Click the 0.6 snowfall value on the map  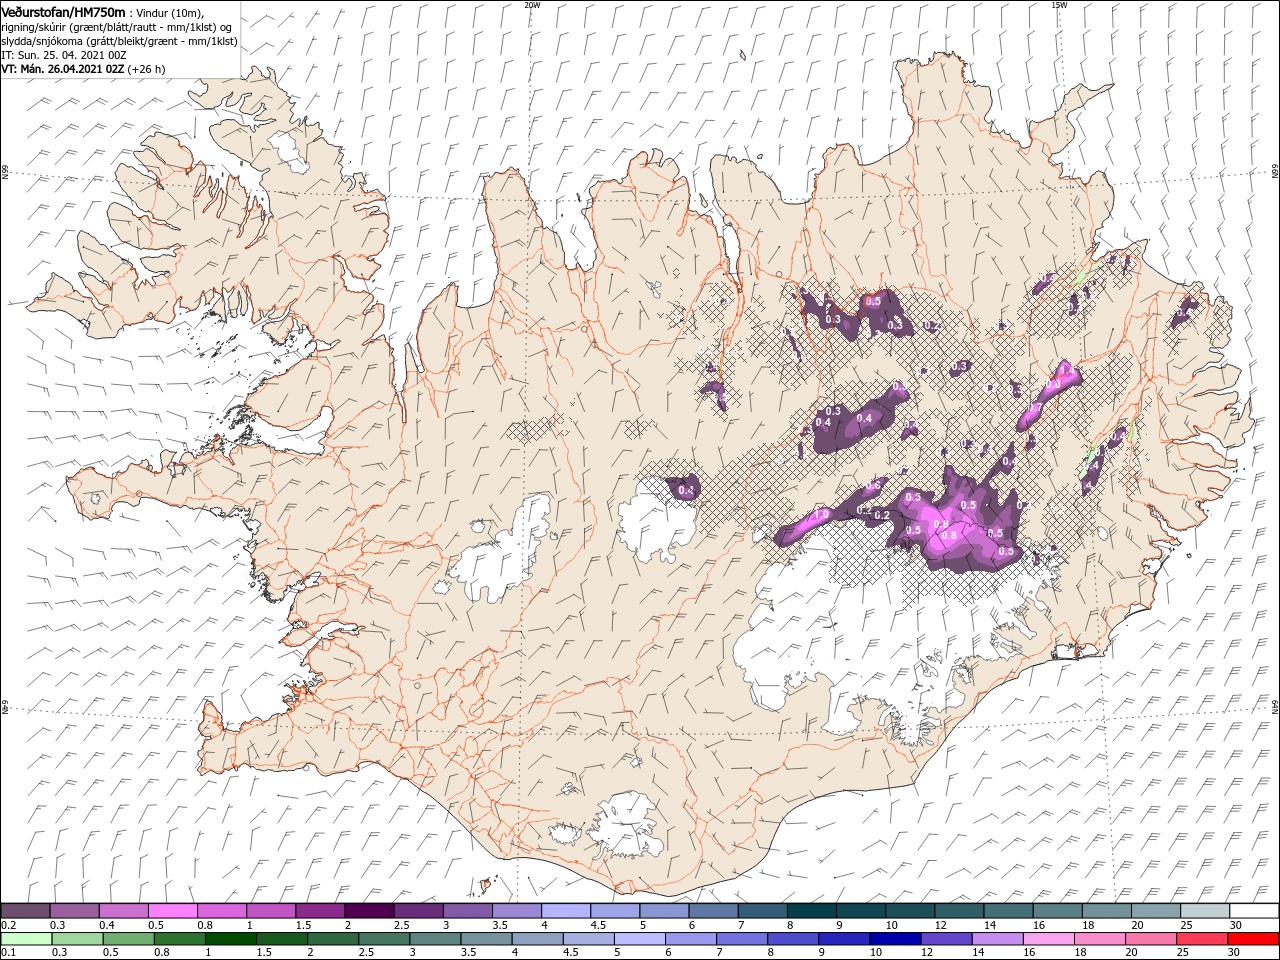tap(873, 485)
